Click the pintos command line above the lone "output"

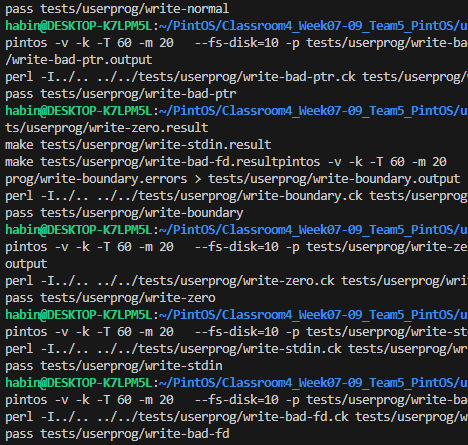tap(237, 247)
